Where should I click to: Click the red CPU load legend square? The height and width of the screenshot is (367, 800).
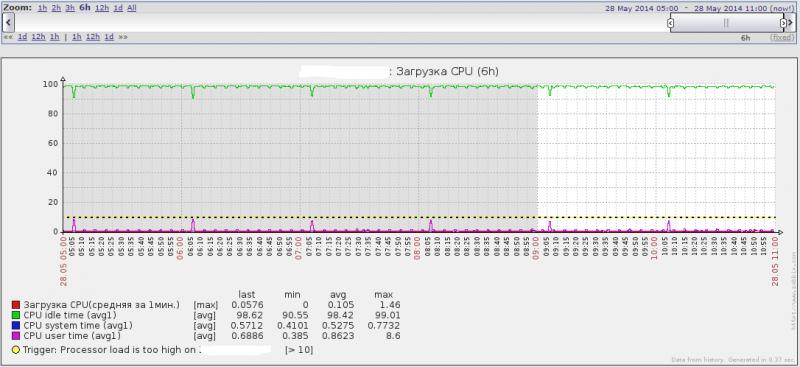pos(16,305)
